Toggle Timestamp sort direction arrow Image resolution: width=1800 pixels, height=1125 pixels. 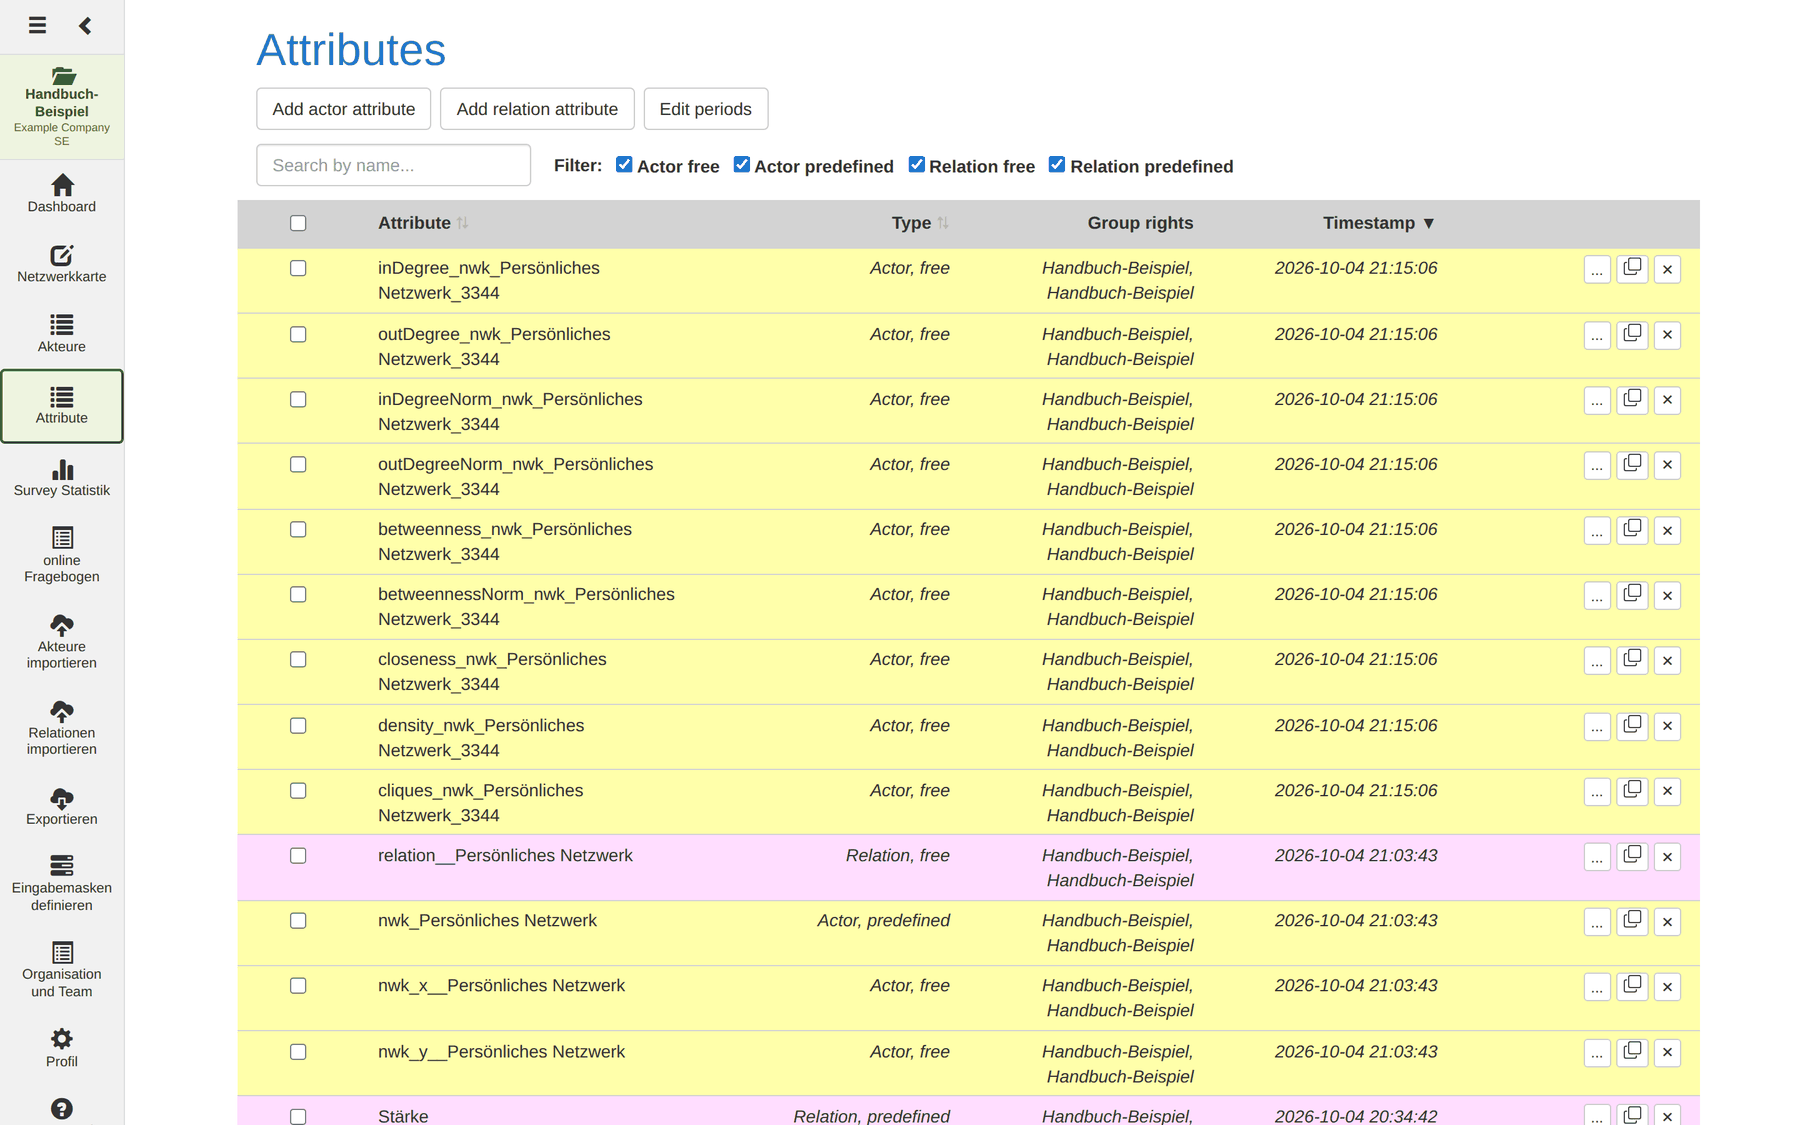[1429, 223]
